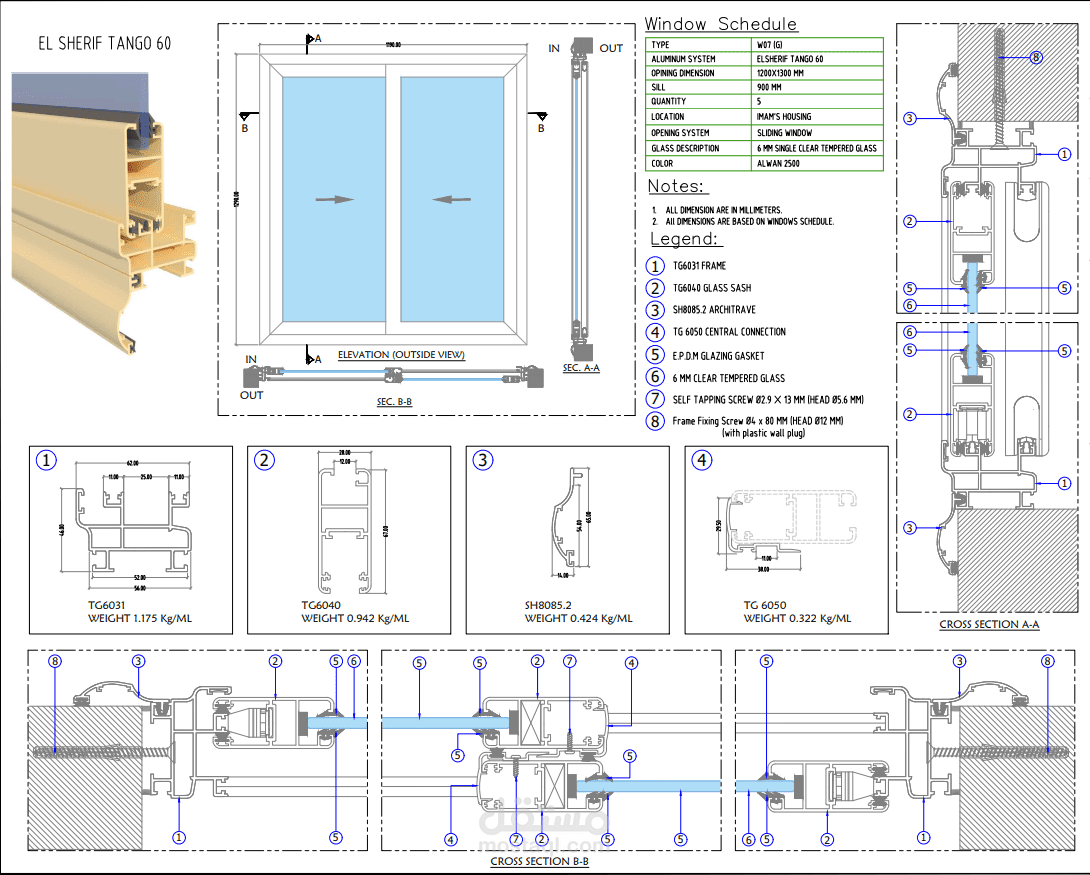
Task: Click callout 8 in Cross Section A-A
Action: 1036,57
